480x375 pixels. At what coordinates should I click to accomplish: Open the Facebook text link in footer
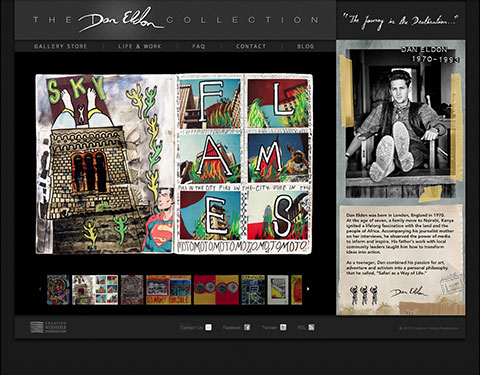[x=232, y=327]
